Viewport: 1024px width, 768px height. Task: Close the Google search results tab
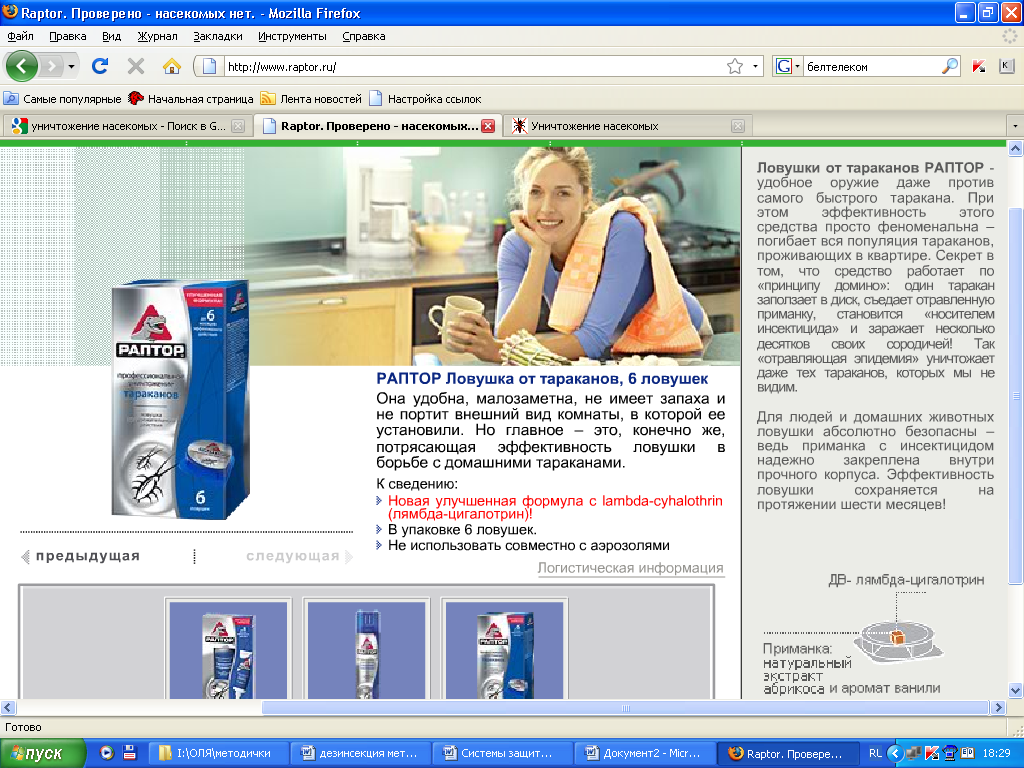coord(238,126)
